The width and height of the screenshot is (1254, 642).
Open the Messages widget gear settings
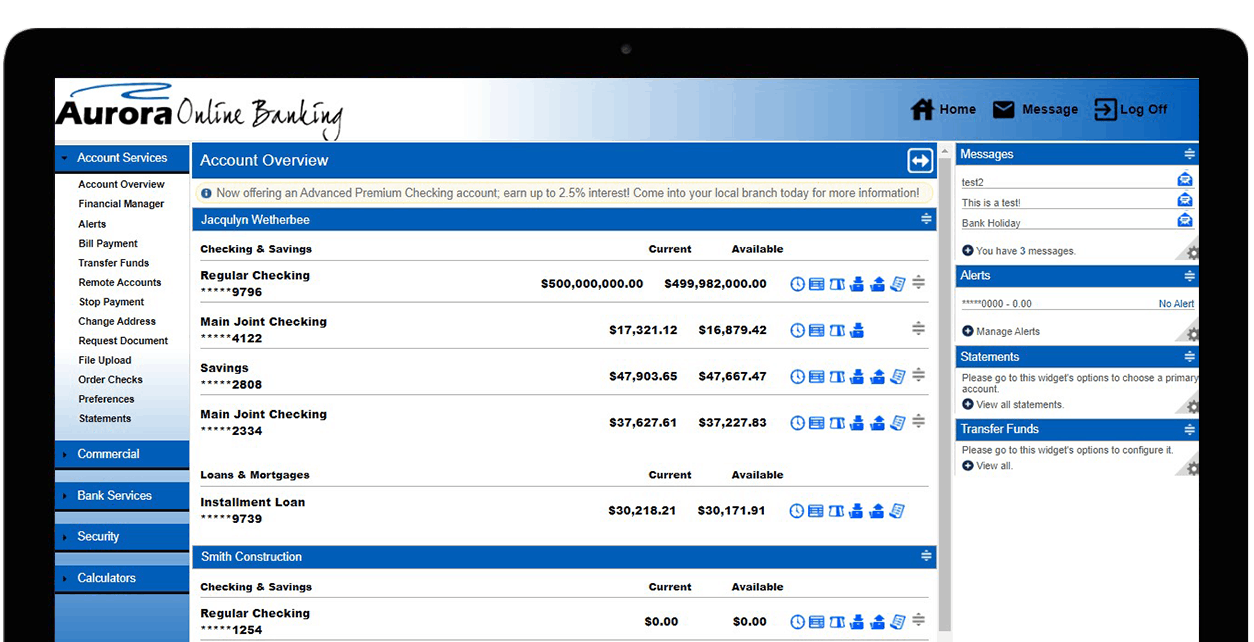click(1192, 253)
